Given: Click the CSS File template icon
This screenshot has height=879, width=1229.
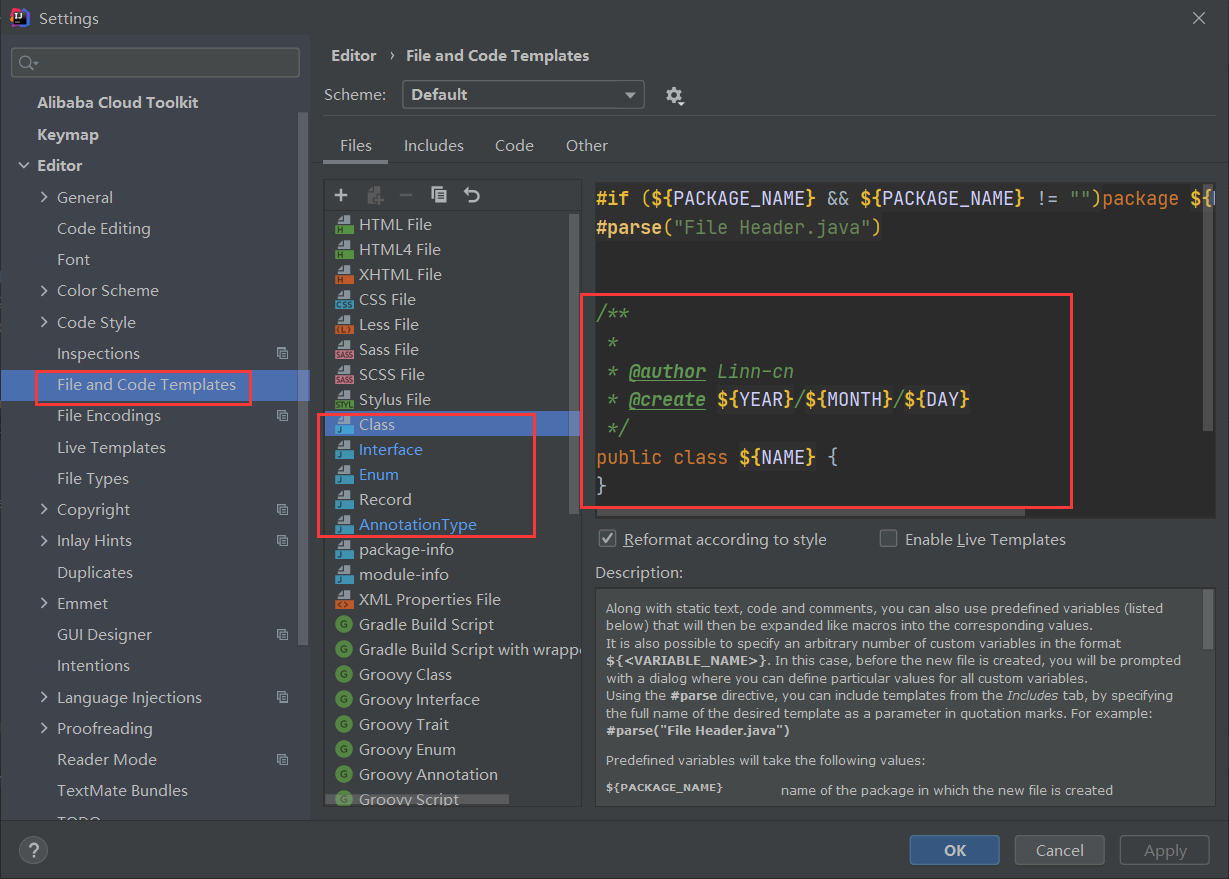Looking at the screenshot, I should [343, 300].
